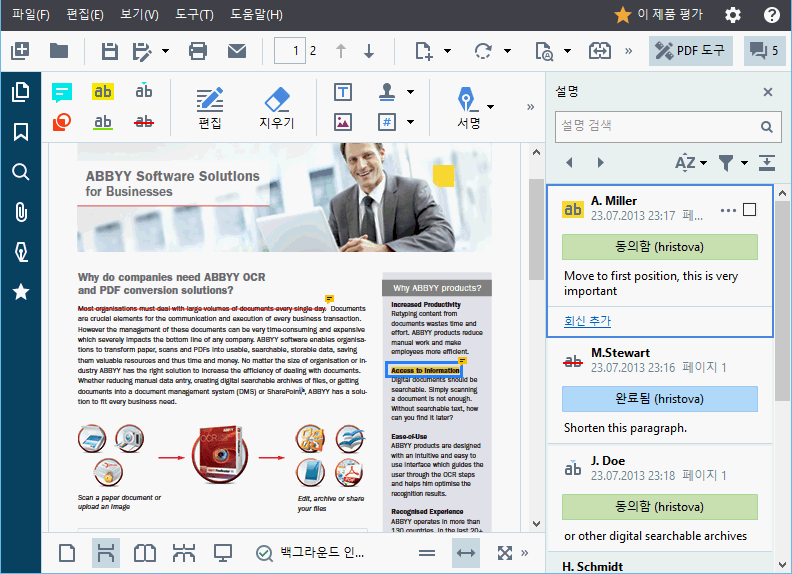Open a file with the folder icon
This screenshot has width=792, height=574.
point(59,51)
